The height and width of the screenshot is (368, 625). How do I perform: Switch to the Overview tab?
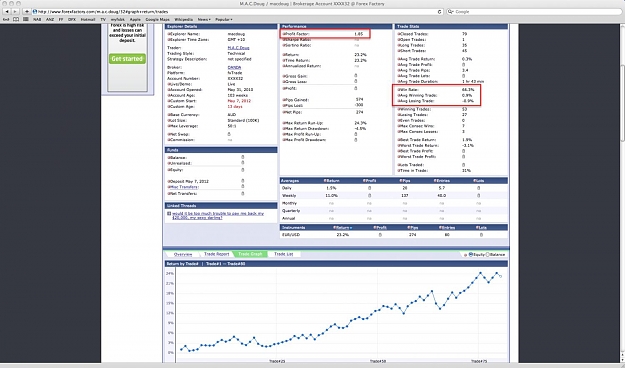click(183, 254)
